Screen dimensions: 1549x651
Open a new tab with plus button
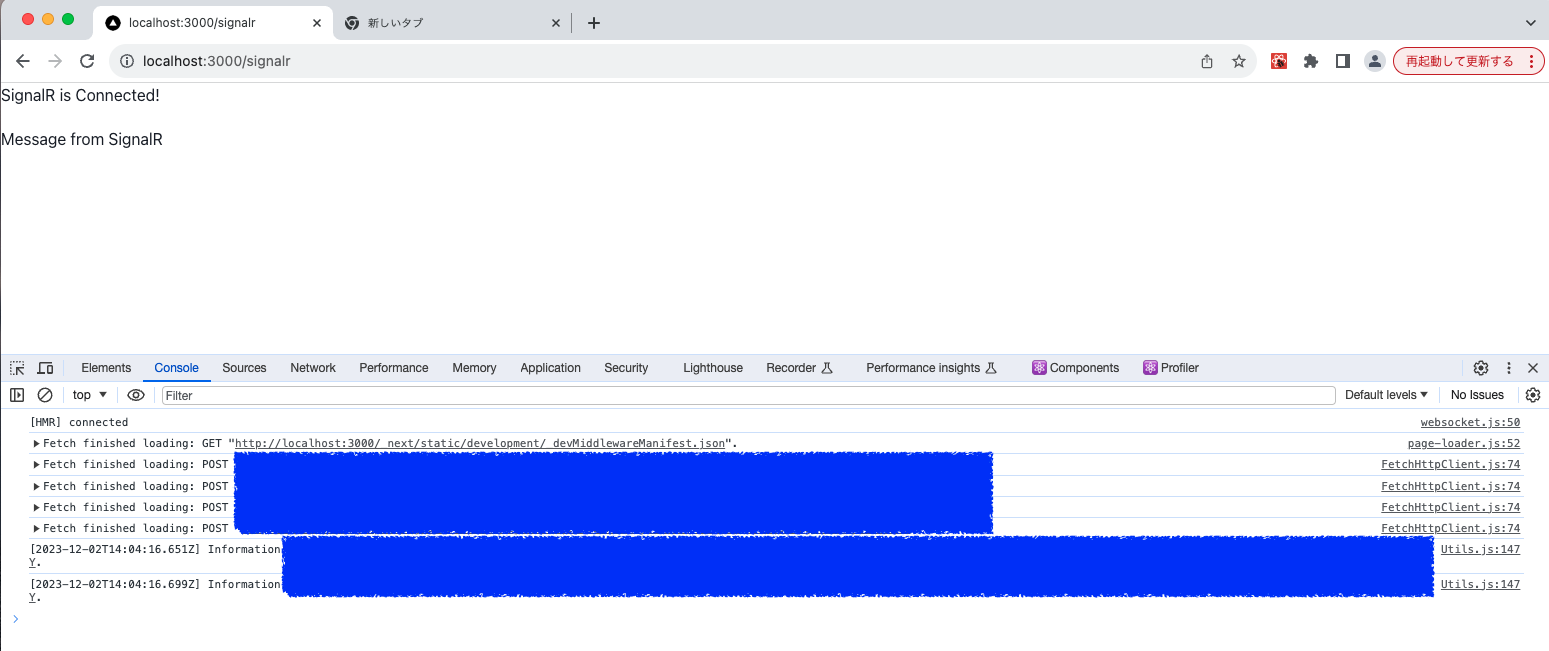[x=594, y=22]
